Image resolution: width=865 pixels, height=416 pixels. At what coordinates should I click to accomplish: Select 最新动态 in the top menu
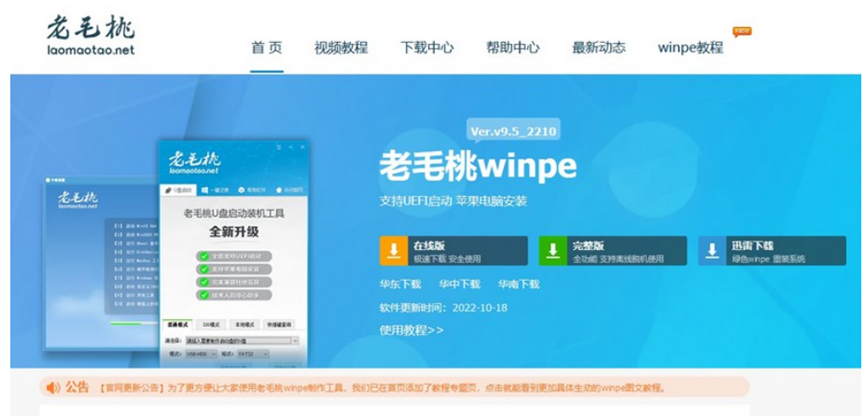[x=599, y=47]
